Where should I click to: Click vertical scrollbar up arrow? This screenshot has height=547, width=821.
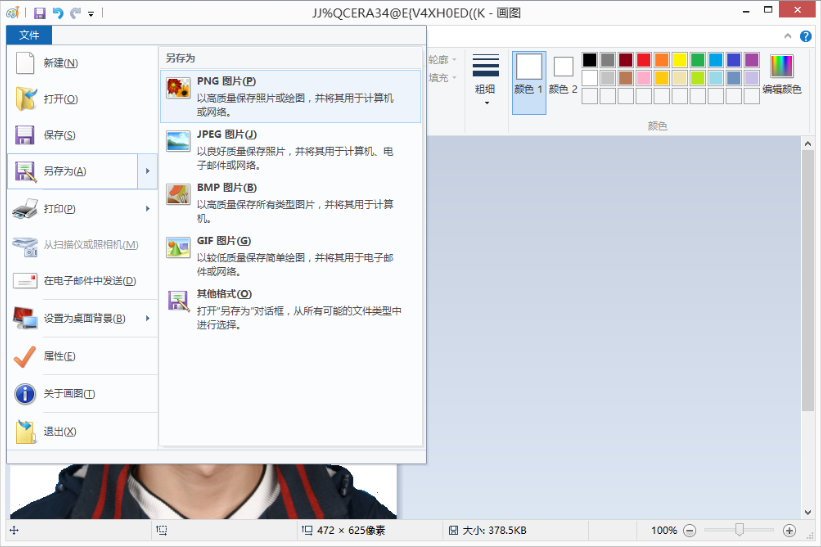808,143
